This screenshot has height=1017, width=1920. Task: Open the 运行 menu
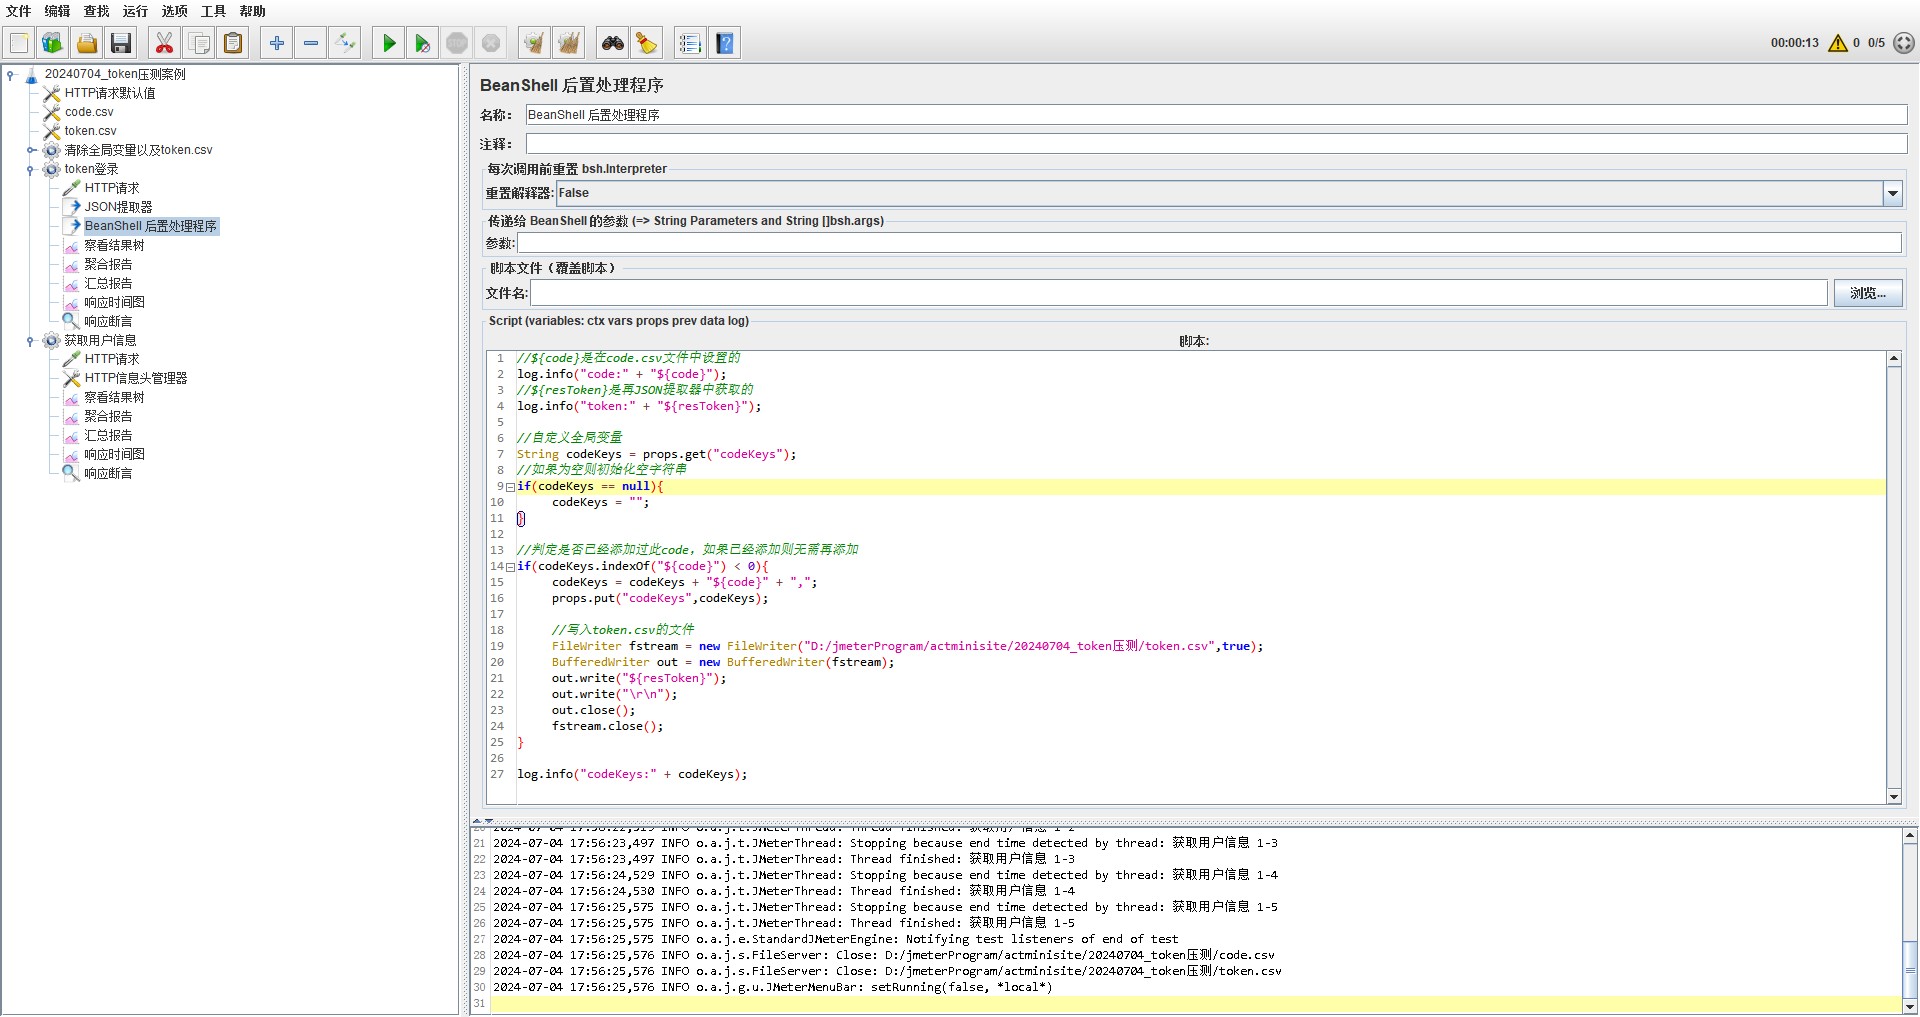[135, 11]
